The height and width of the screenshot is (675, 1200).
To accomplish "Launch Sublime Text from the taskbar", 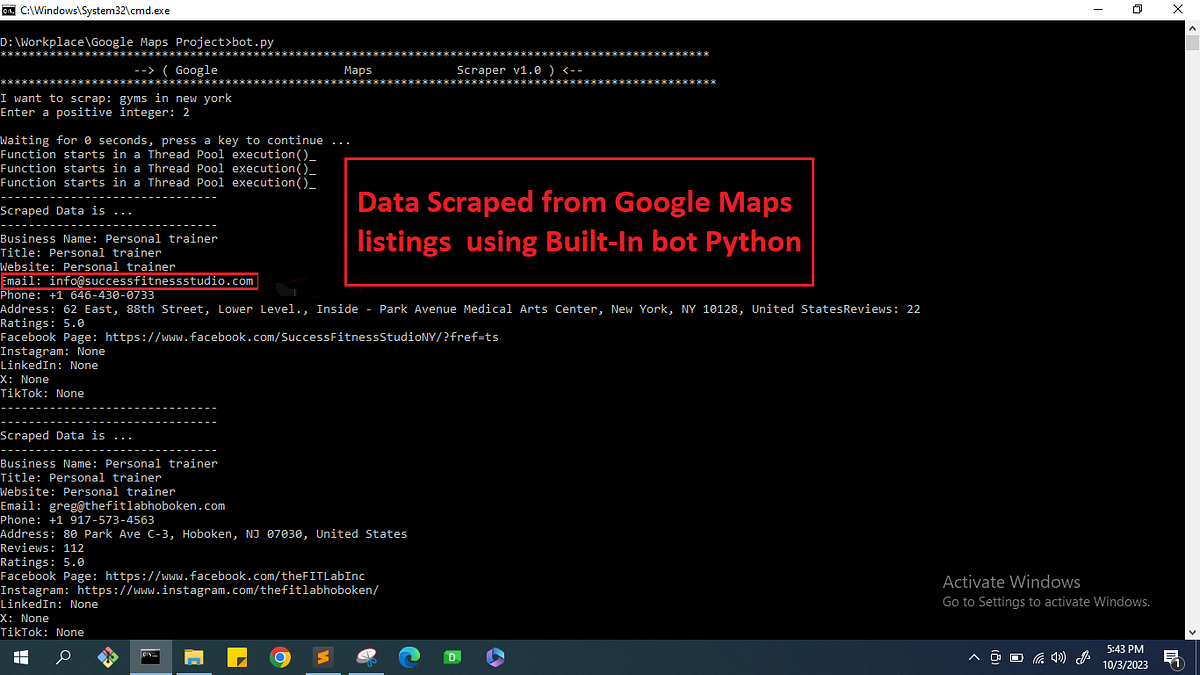I will tap(323, 657).
